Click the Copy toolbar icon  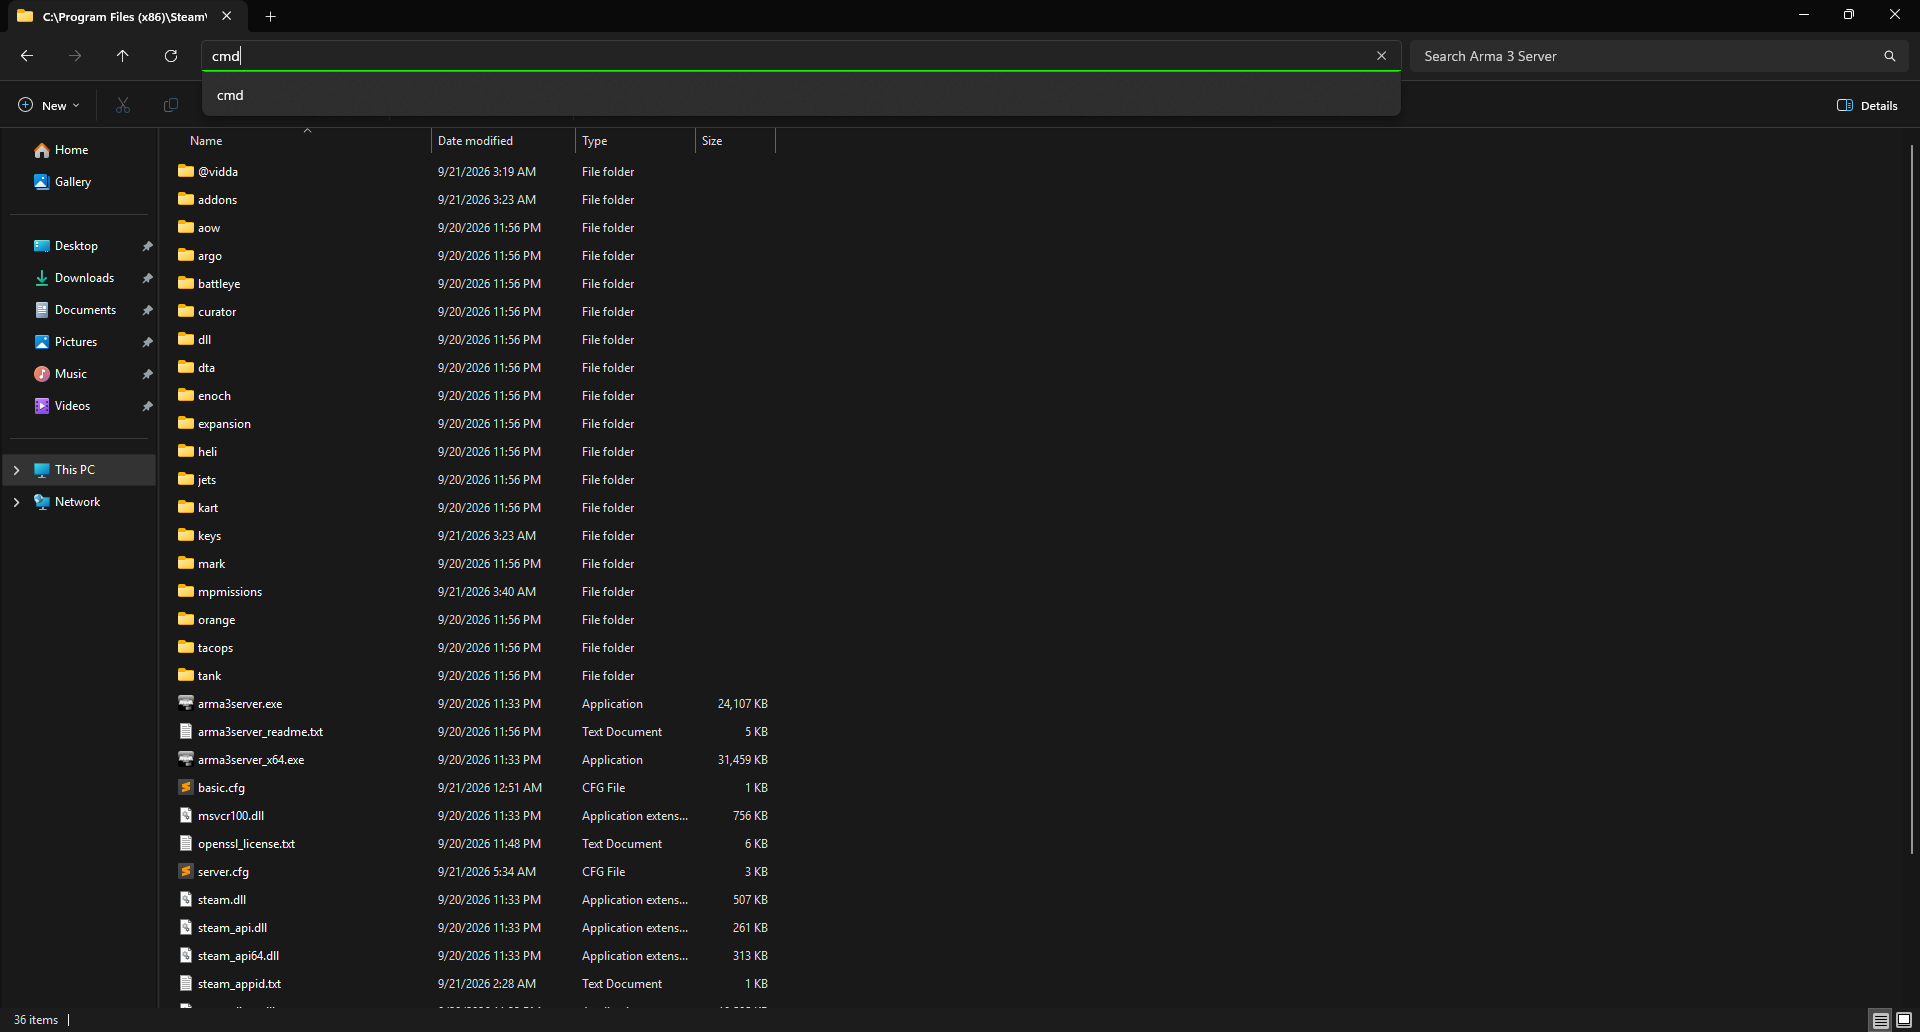point(171,105)
